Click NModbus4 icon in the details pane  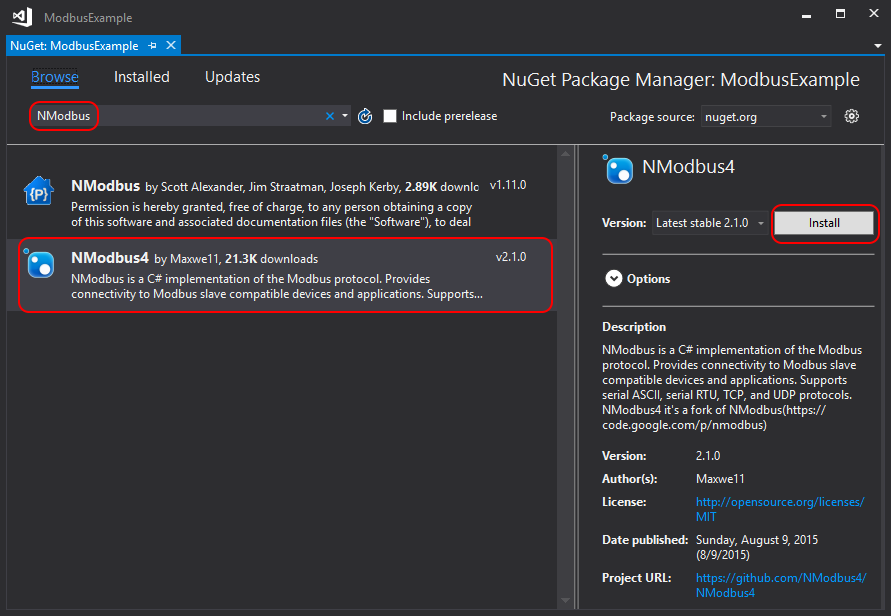[619, 170]
